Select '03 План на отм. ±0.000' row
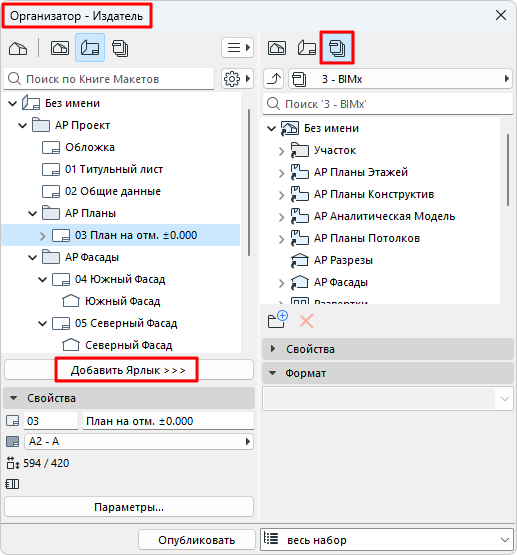Screen dimensions: 517x555 (121, 235)
